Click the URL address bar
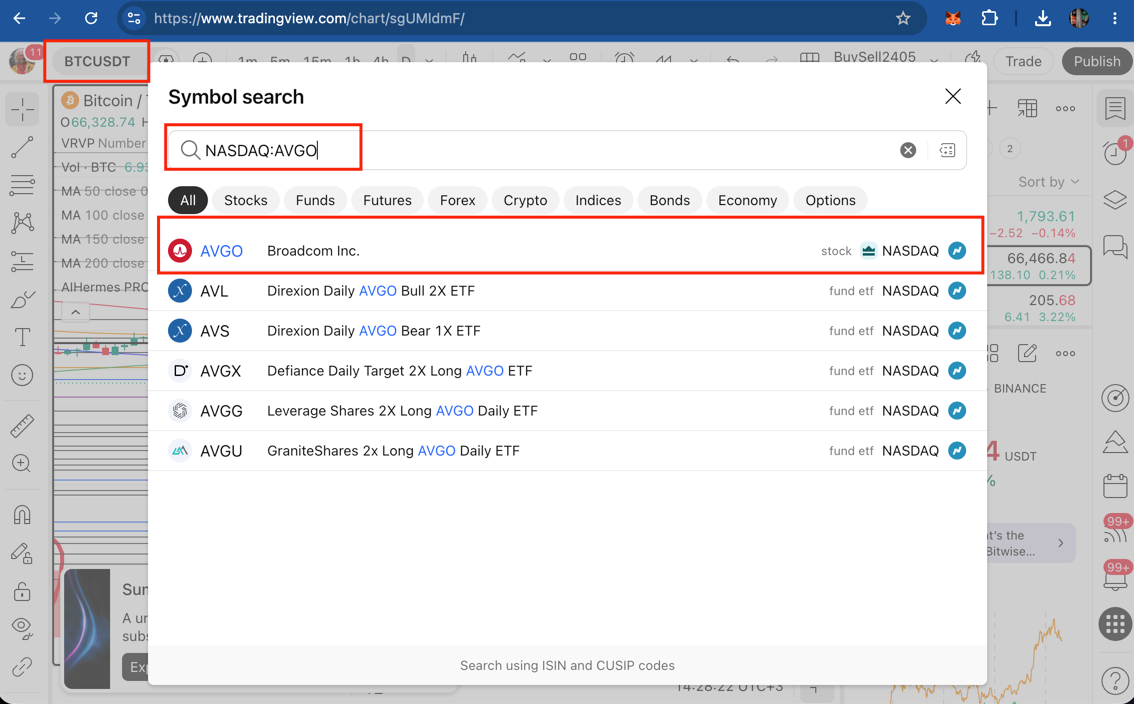 tap(521, 18)
